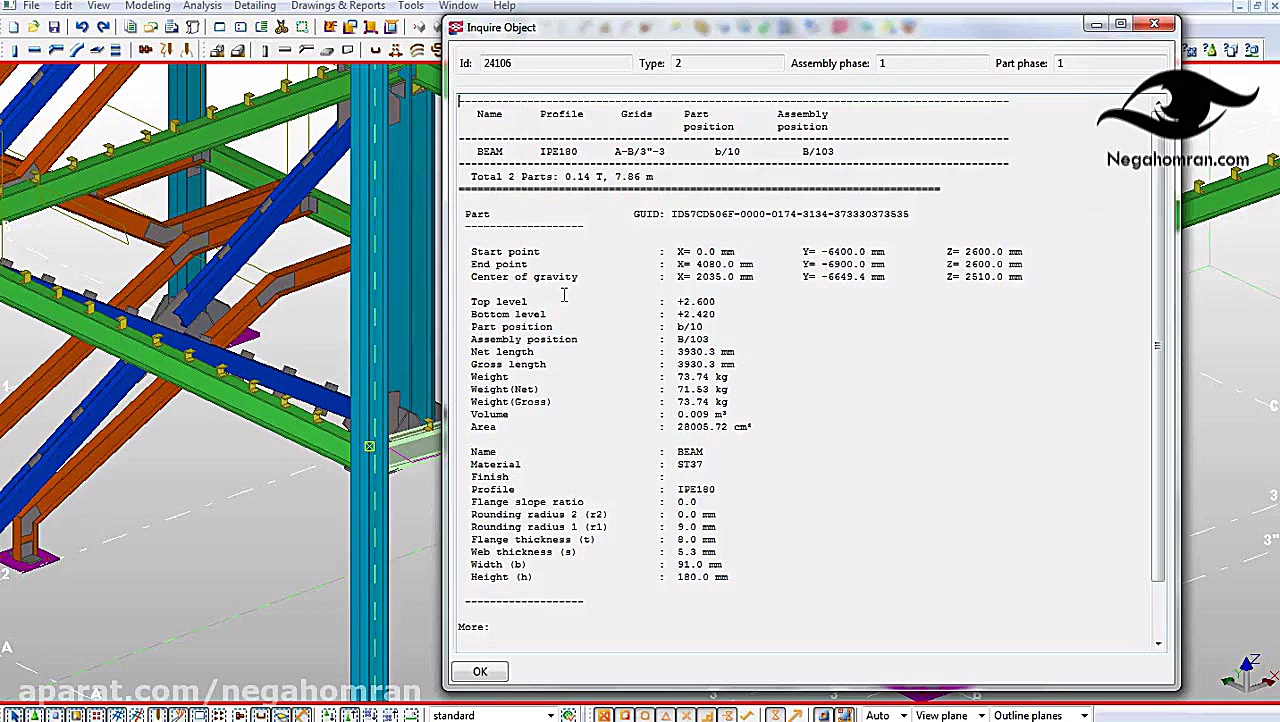Click the Undo arrow icon
Screen dimensions: 1280x722
pyautogui.click(x=82, y=27)
